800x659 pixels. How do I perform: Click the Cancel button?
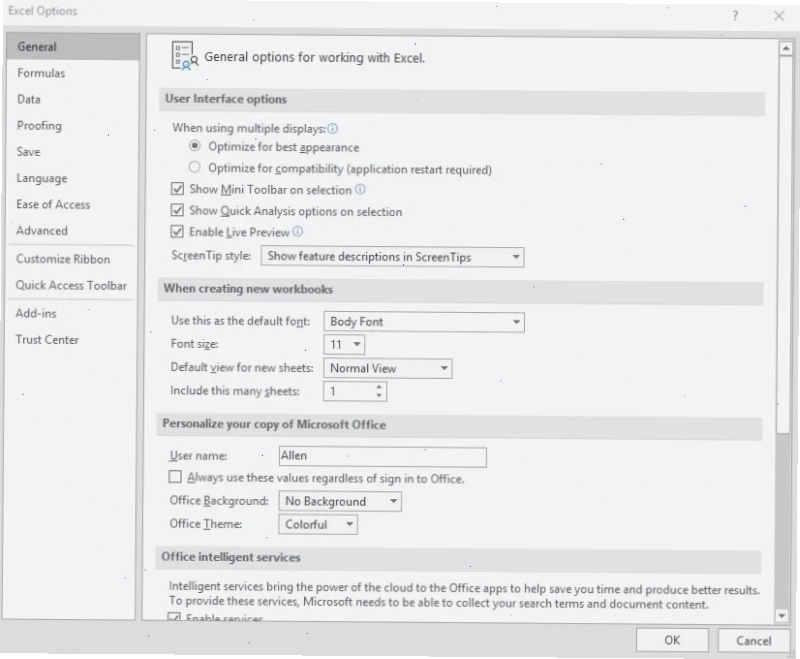click(x=754, y=641)
